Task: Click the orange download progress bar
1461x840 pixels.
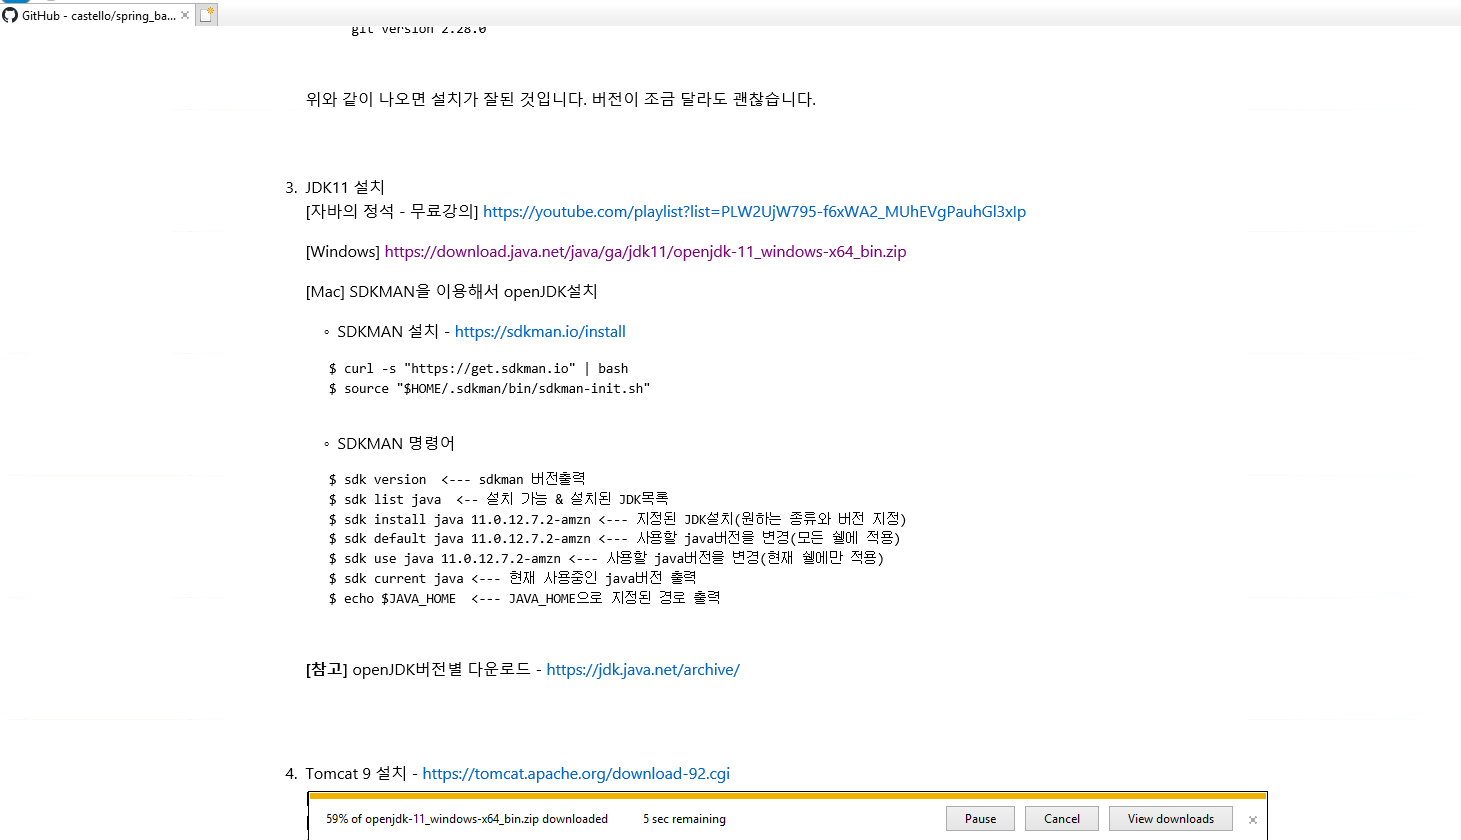Action: [x=787, y=796]
